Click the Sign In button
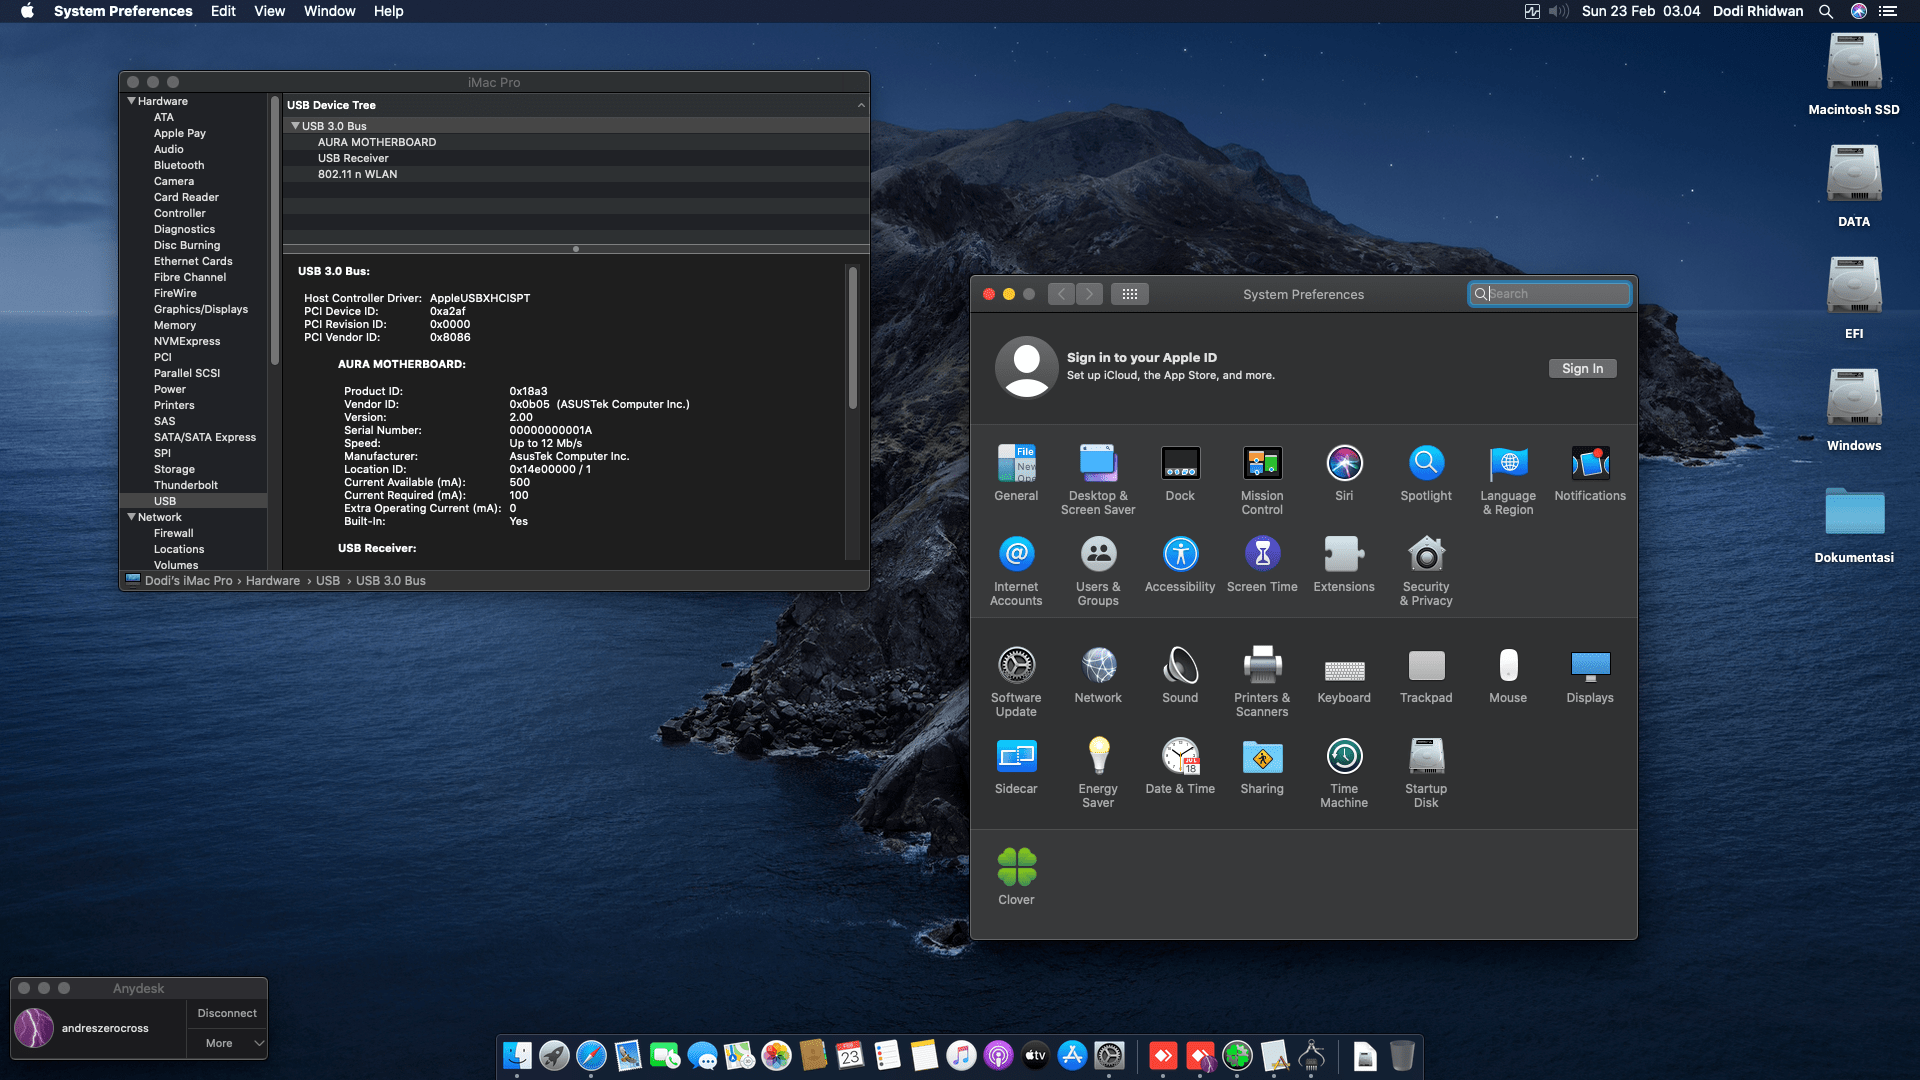Viewport: 1920px width, 1080px height. pyautogui.click(x=1582, y=368)
